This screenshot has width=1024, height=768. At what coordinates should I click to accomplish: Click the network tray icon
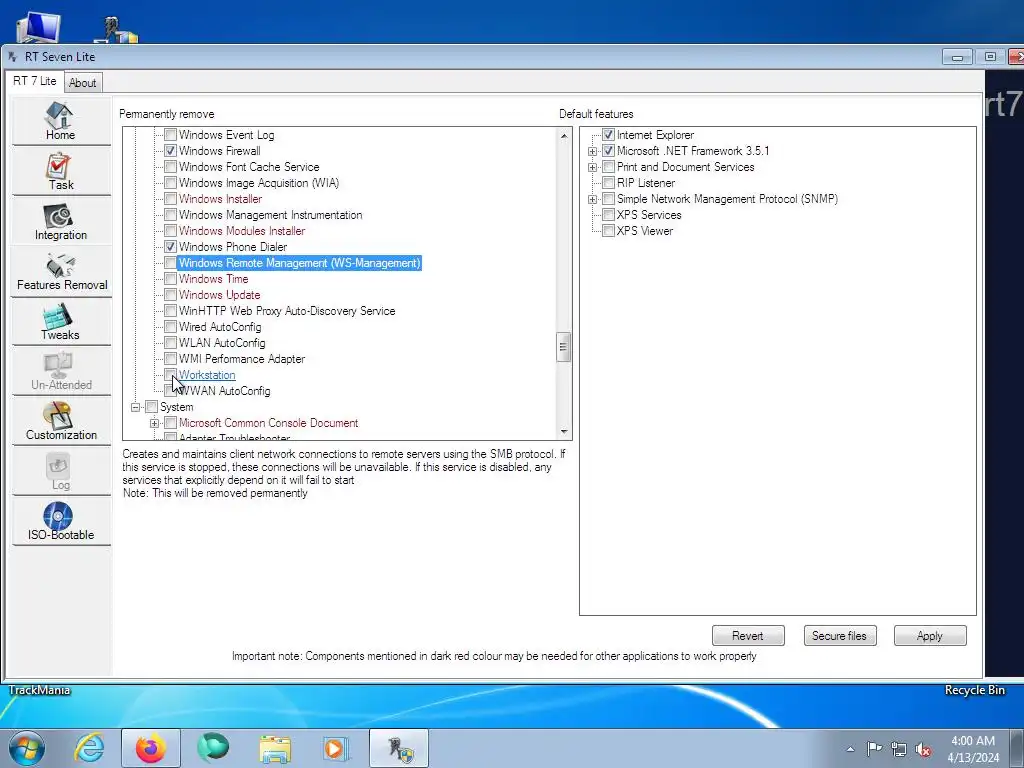pyautogui.click(x=899, y=749)
